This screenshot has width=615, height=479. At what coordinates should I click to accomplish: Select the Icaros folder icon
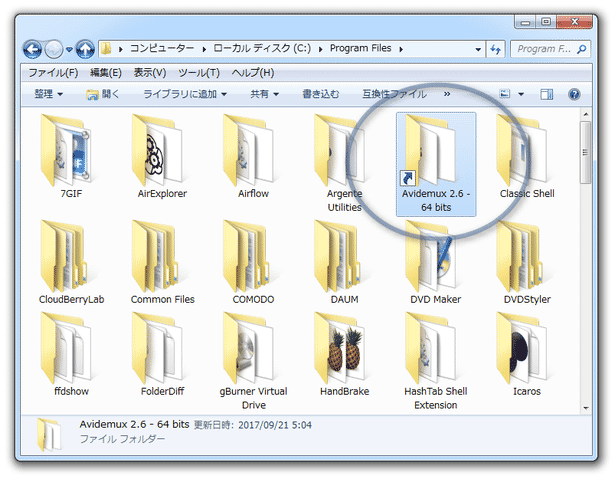[522, 348]
